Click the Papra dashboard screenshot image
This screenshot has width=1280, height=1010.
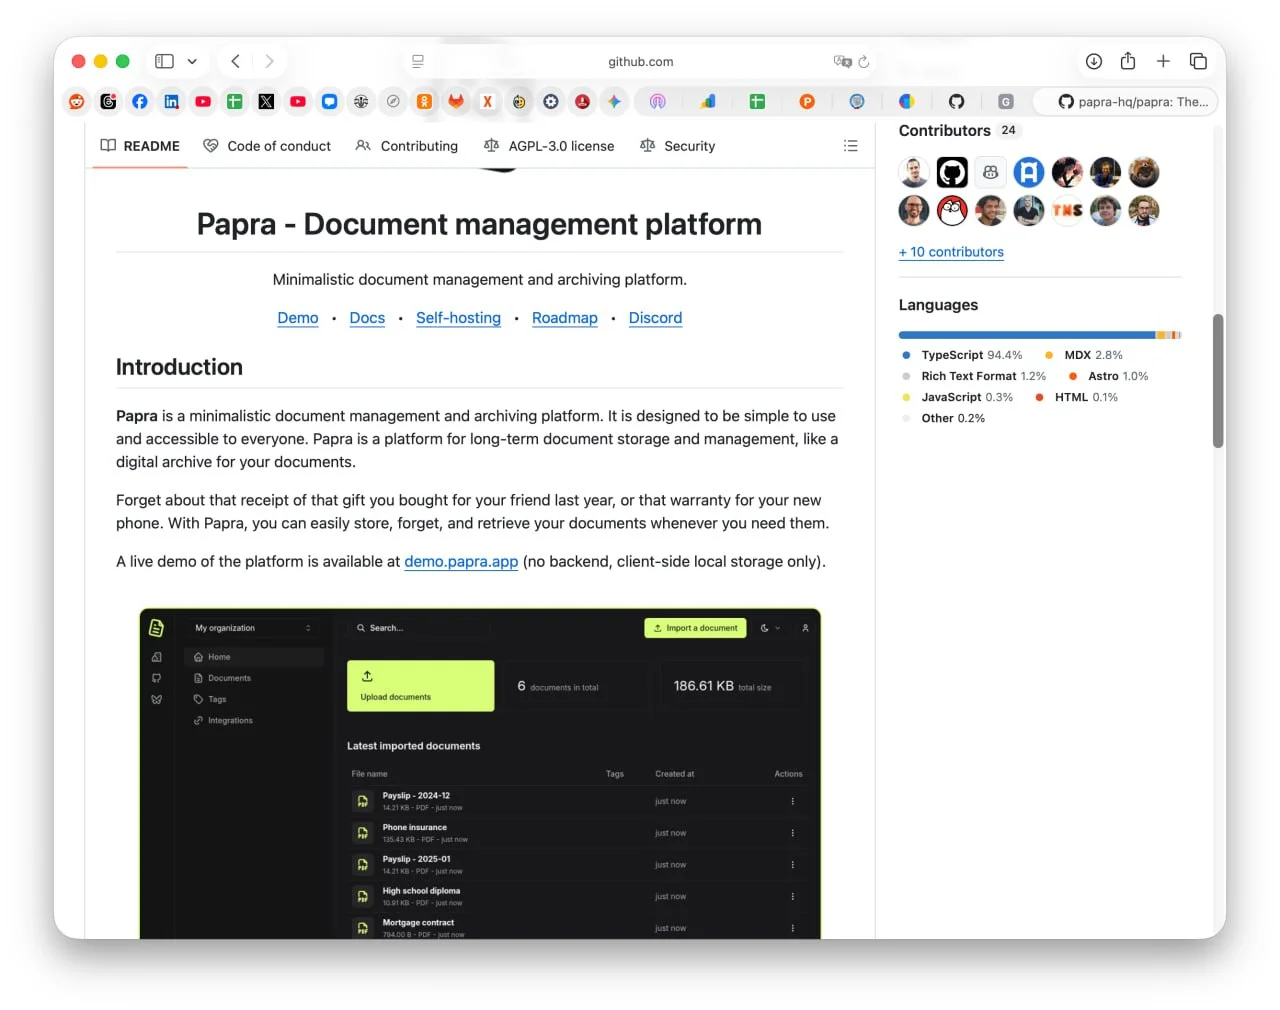tap(480, 772)
